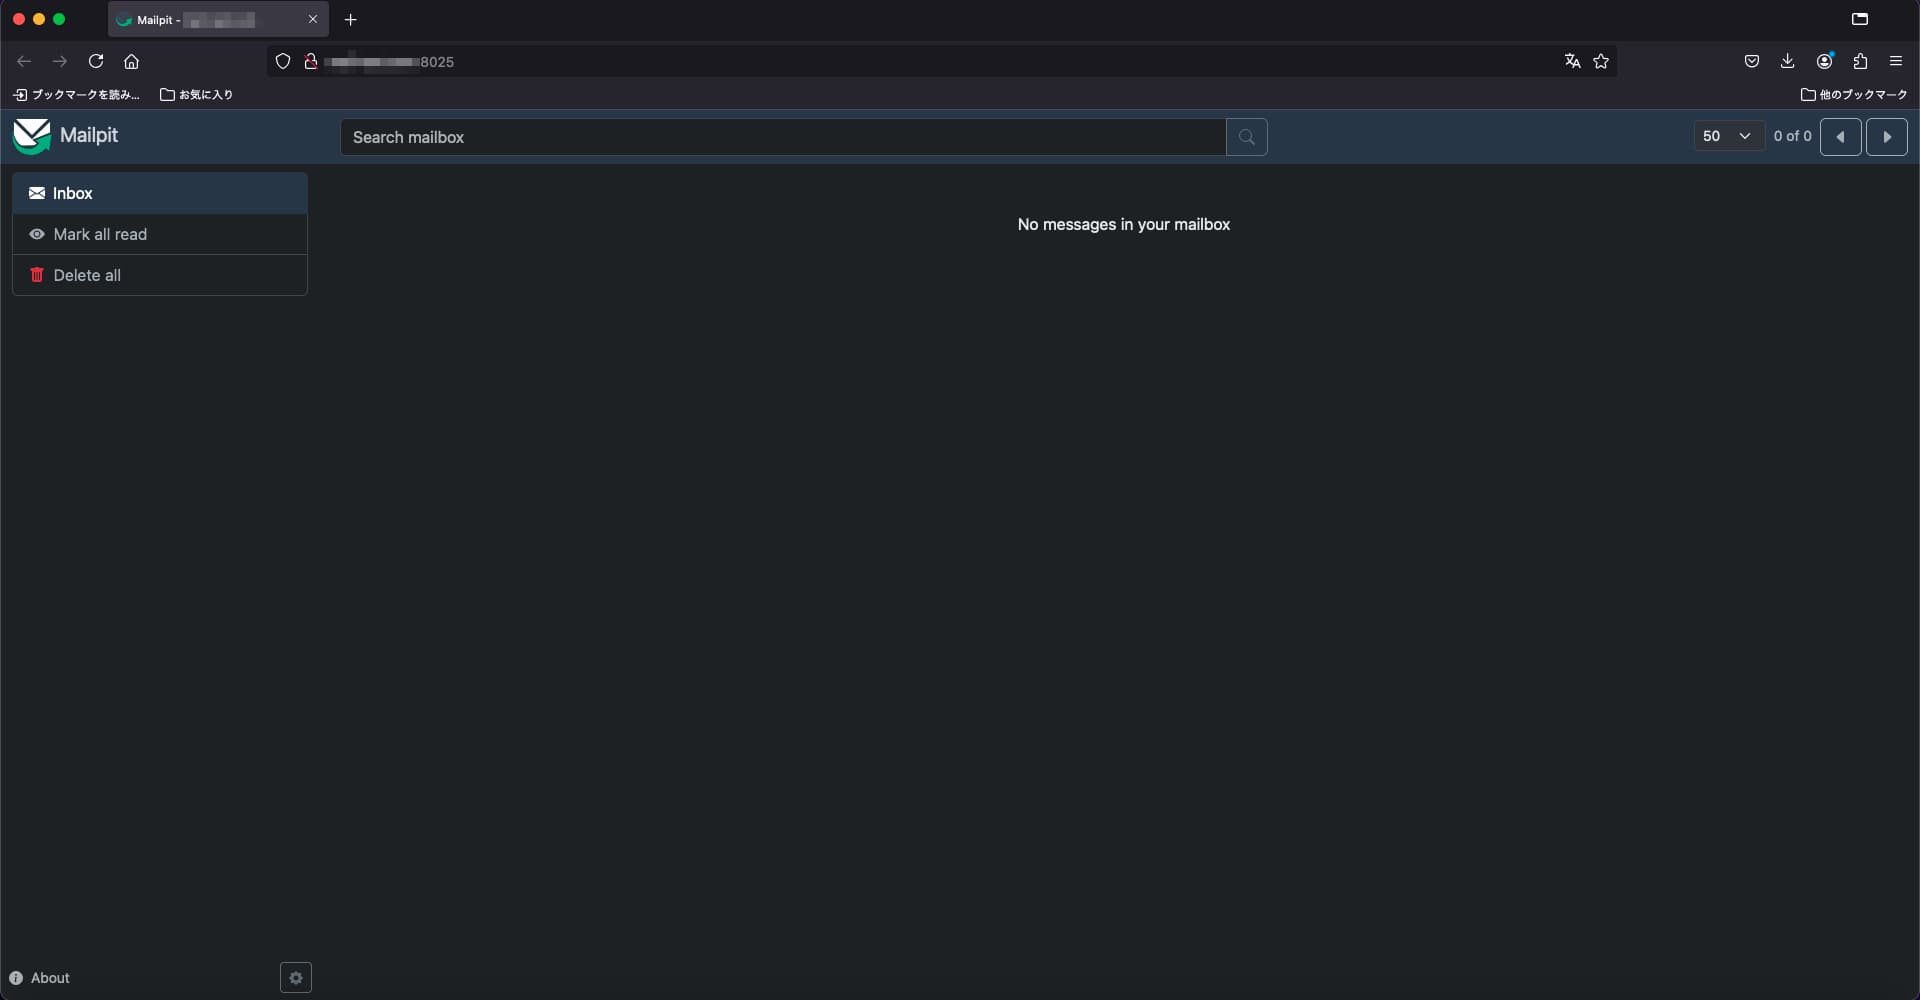Select Inbox in the sidebar
The width and height of the screenshot is (1920, 1000).
[160, 193]
